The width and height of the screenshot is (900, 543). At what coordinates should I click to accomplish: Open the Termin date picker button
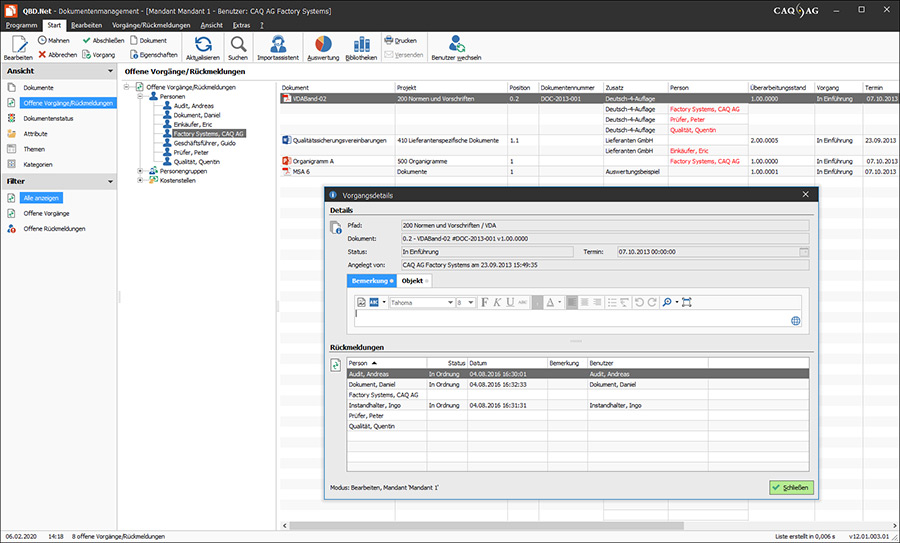[x=804, y=252]
